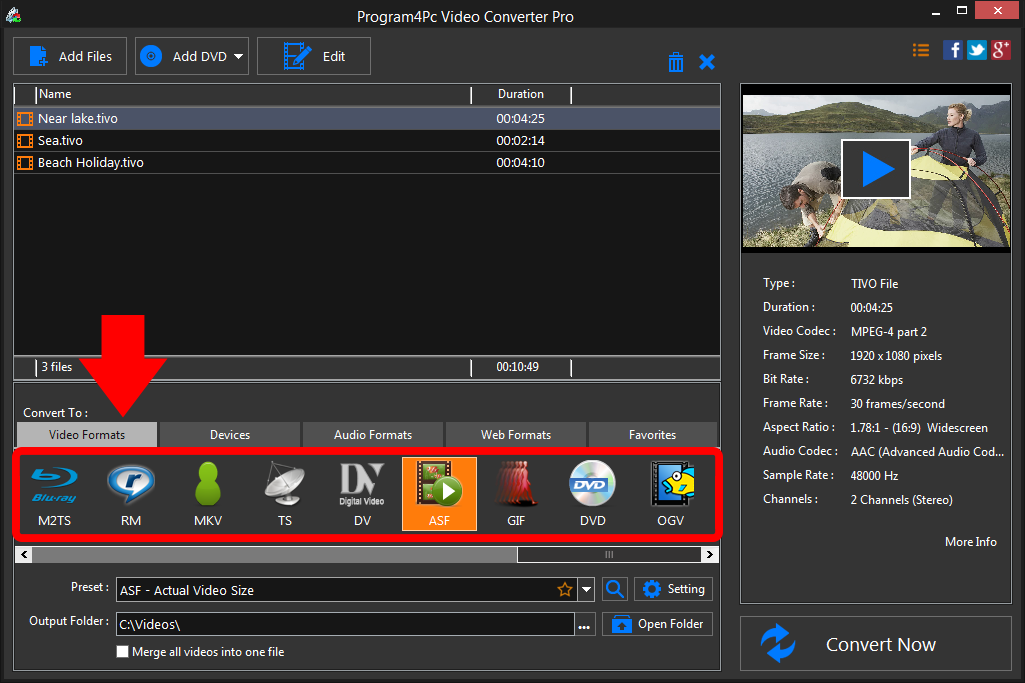
Task: Click the trash bin delete icon
Action: (676, 62)
